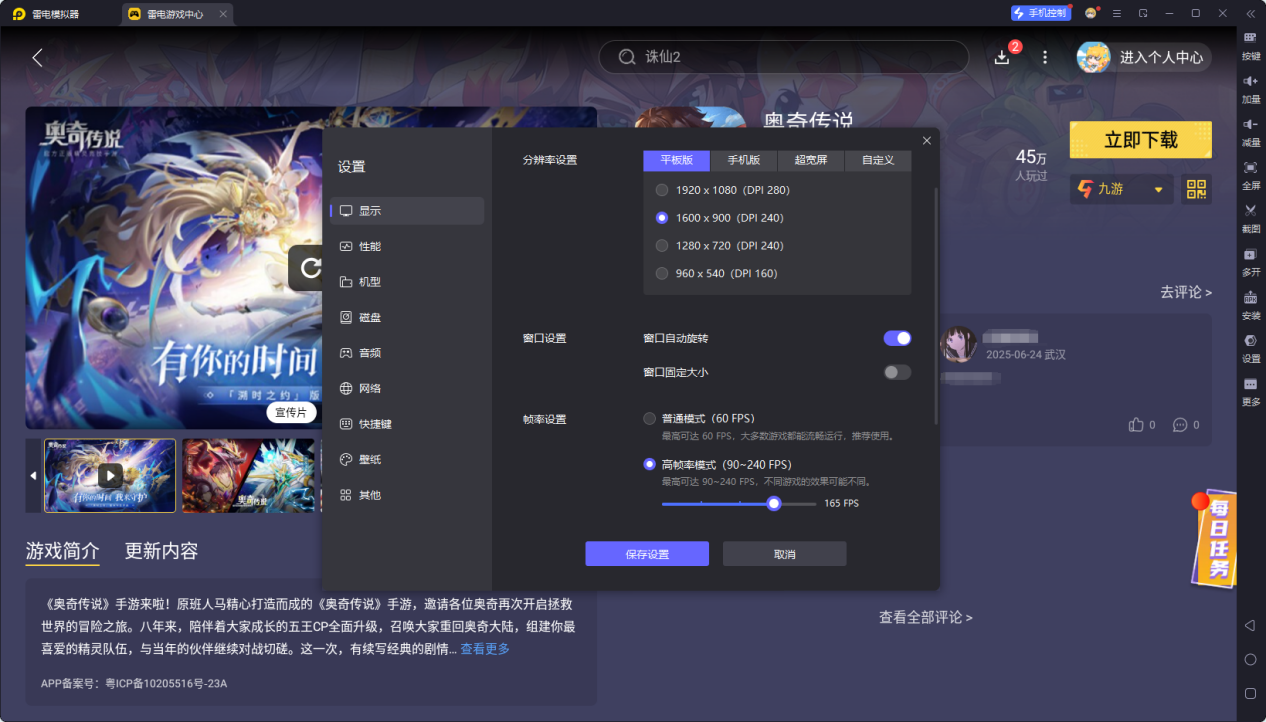Click the settings dialog vertical scrollbar
Image resolution: width=1266 pixels, height=722 pixels.
[x=936, y=305]
